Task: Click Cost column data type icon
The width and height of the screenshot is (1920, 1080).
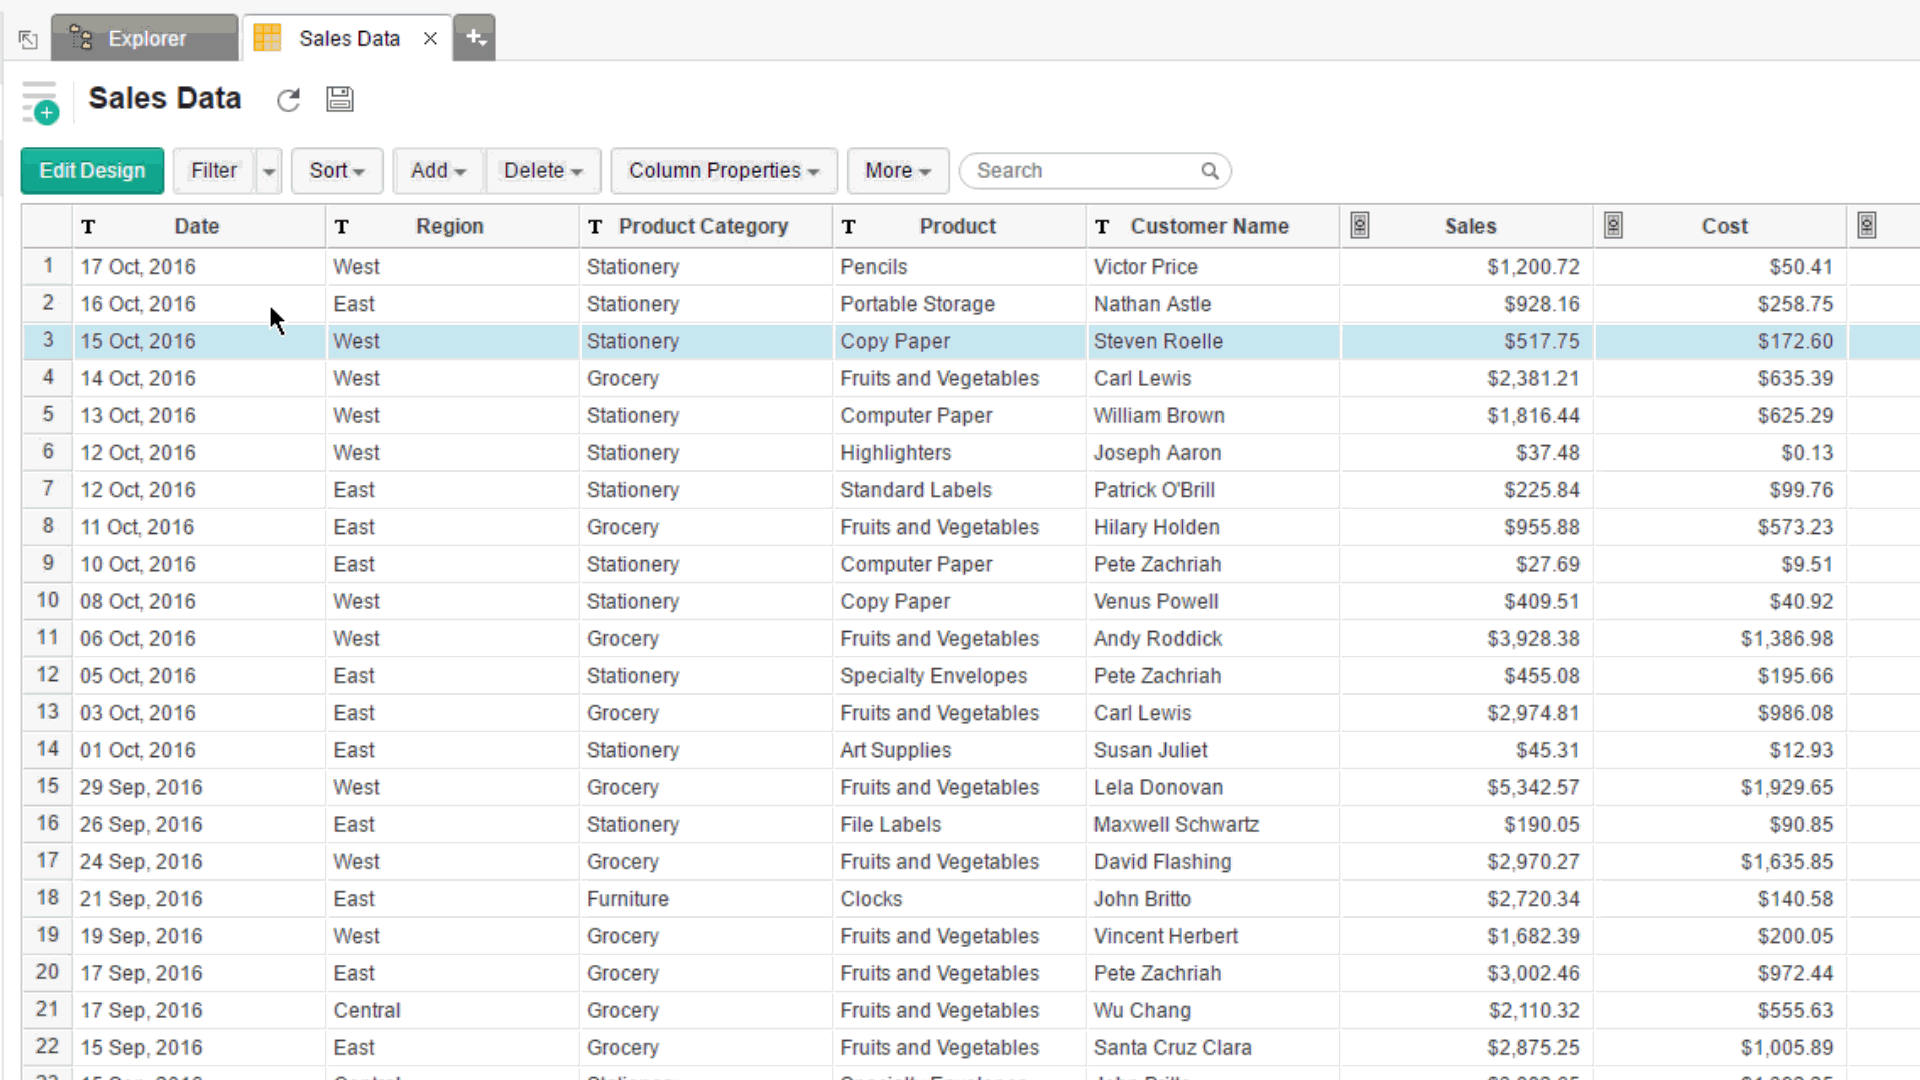Action: tap(1613, 226)
